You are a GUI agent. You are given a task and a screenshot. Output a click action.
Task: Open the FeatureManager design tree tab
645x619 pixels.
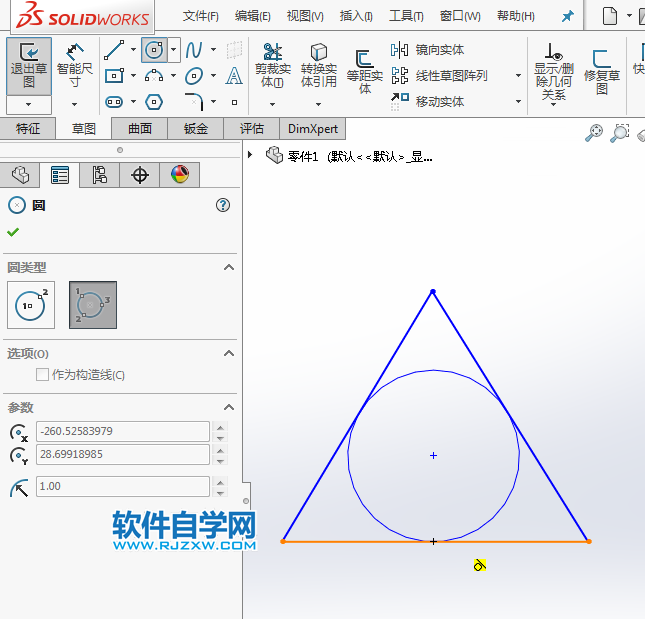(20, 175)
